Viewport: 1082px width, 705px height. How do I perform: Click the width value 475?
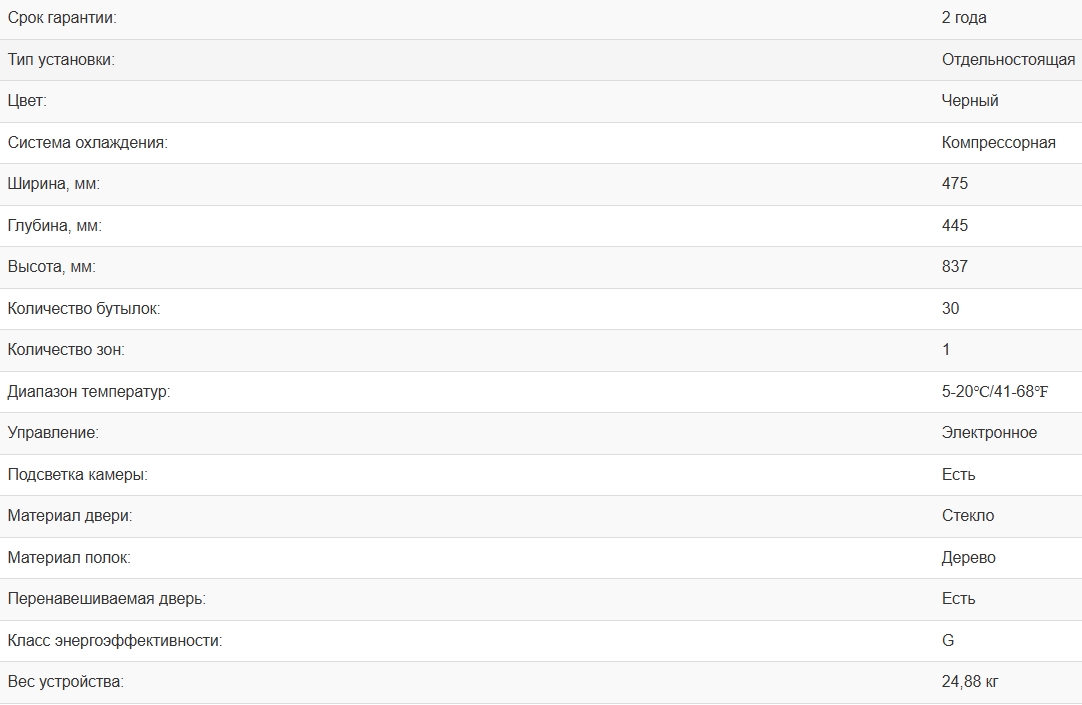[x=954, y=184]
